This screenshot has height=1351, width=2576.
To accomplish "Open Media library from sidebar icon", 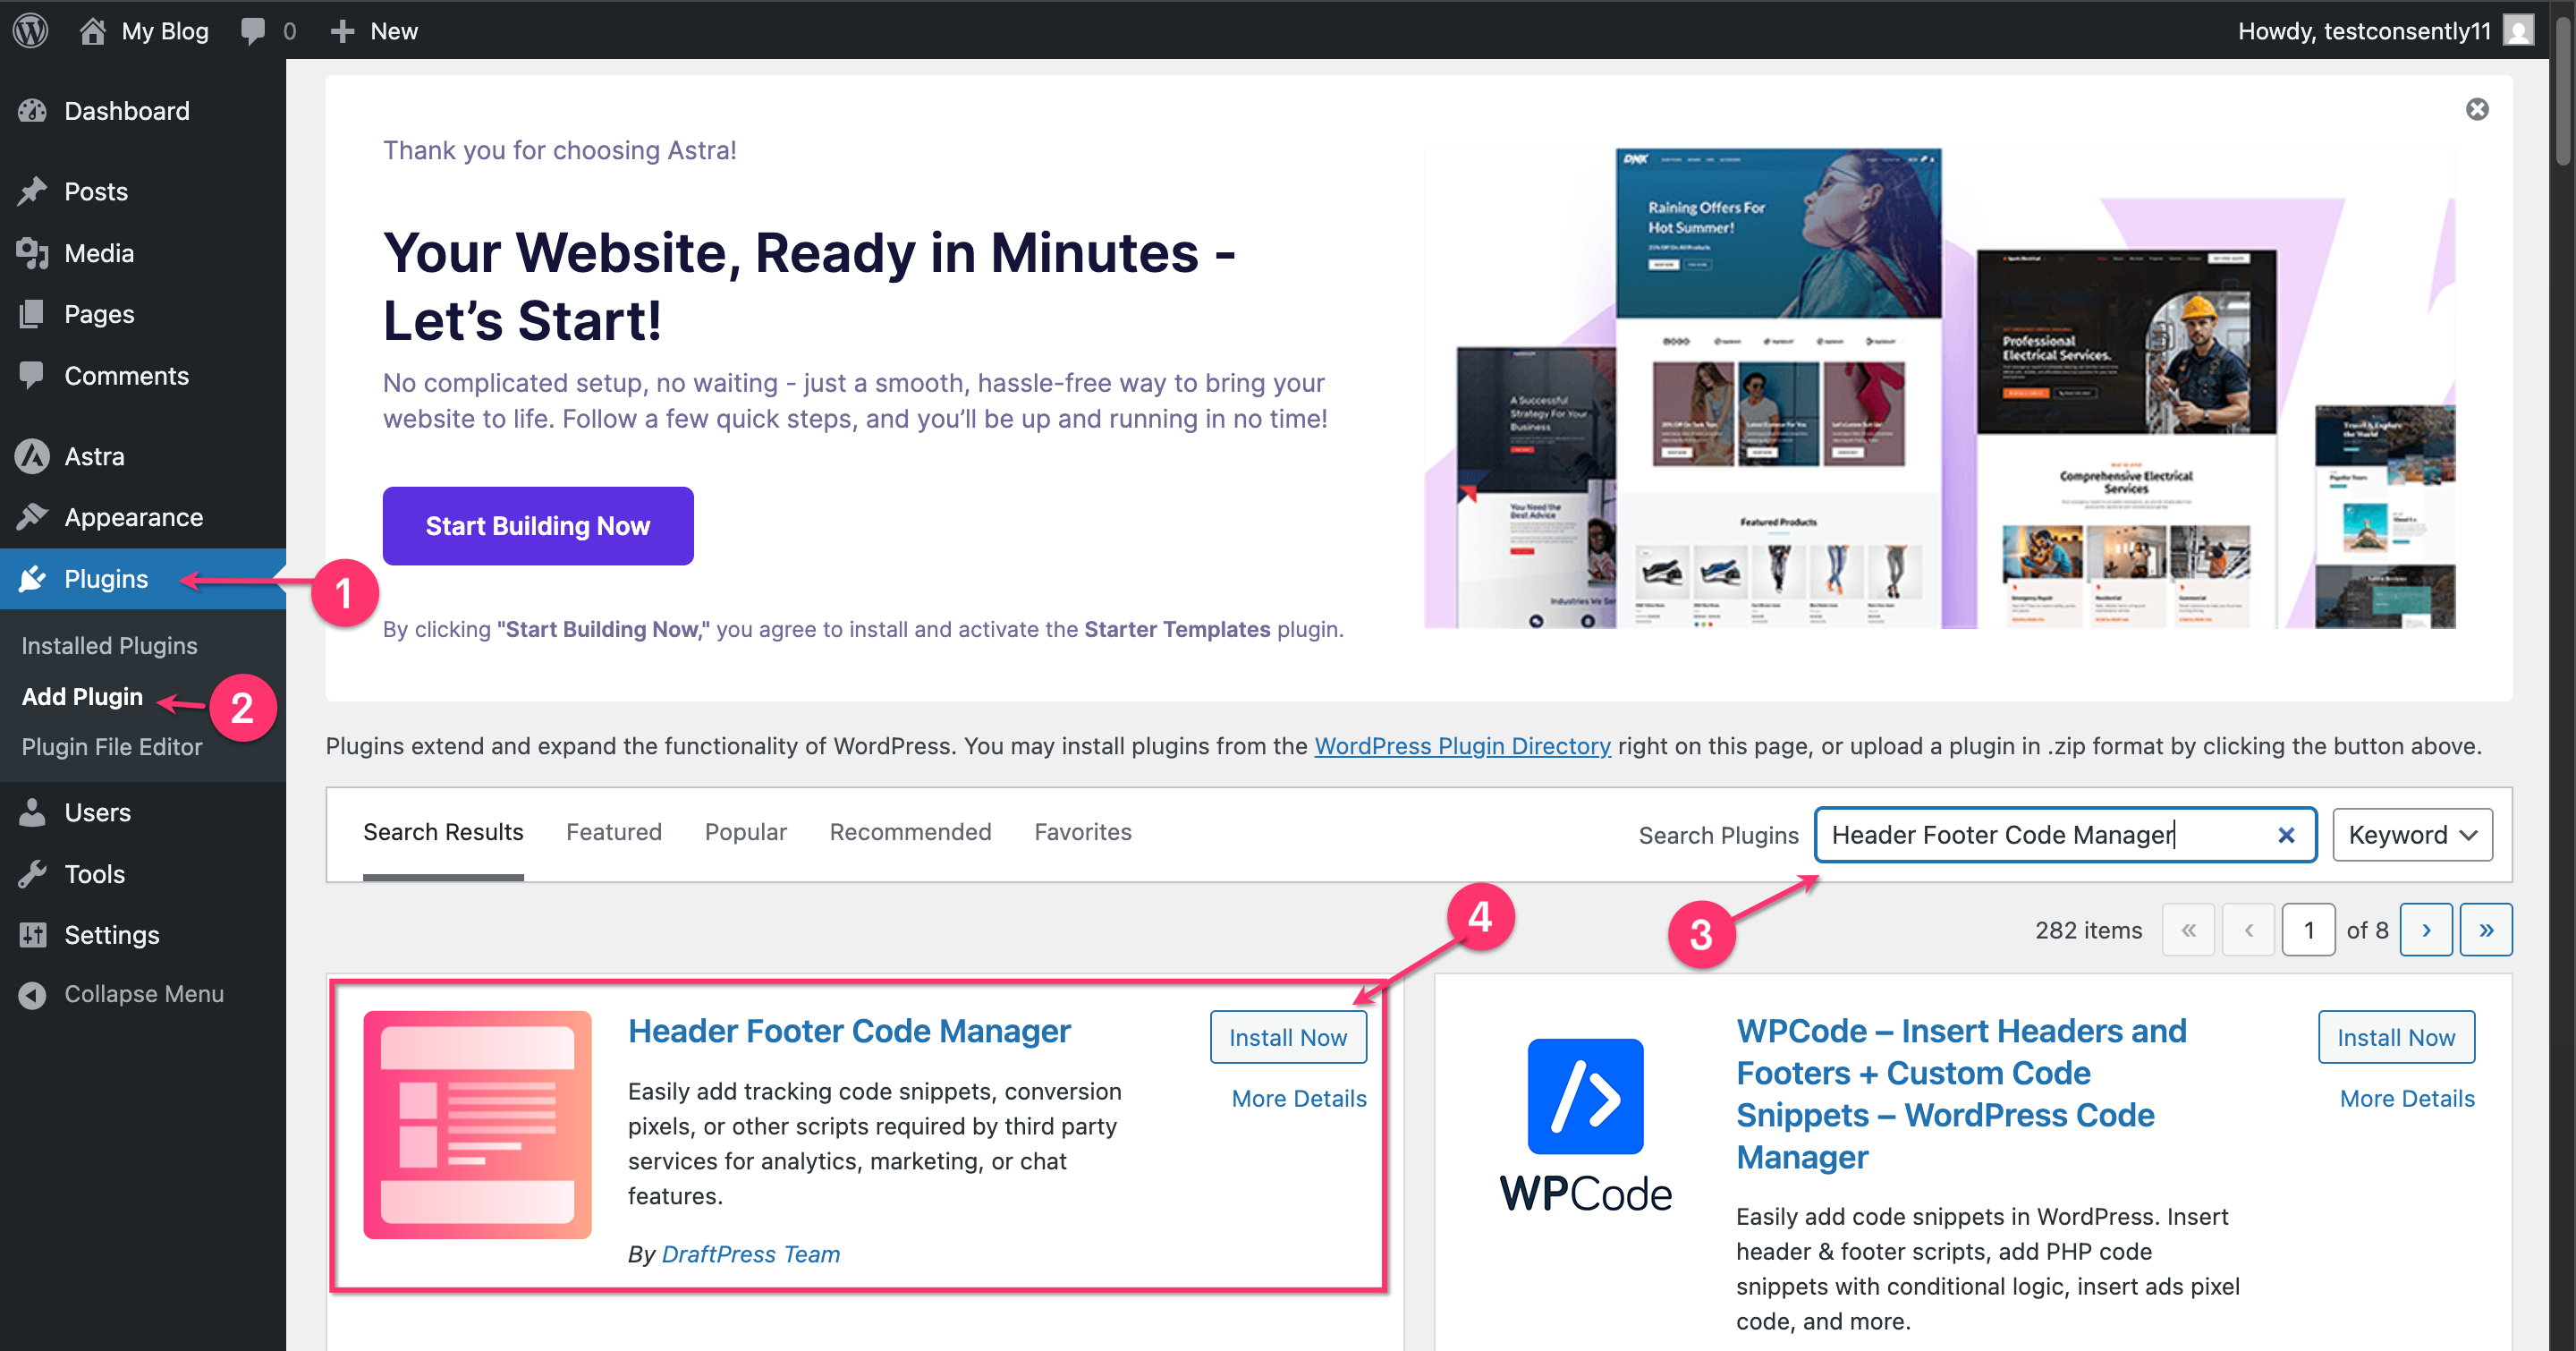I will click(x=32, y=253).
